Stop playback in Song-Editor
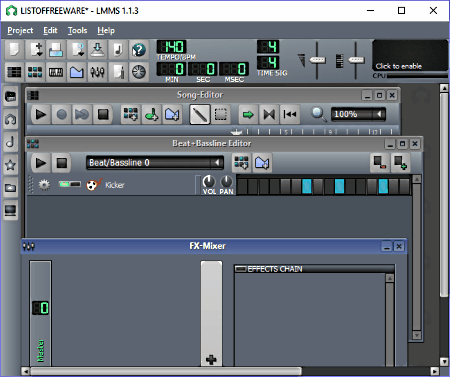Viewport: 450px width, 377px height. [x=103, y=114]
